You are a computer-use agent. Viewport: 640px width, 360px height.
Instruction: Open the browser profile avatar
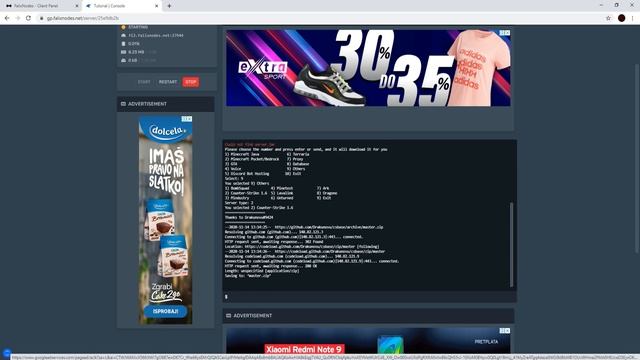click(x=621, y=18)
